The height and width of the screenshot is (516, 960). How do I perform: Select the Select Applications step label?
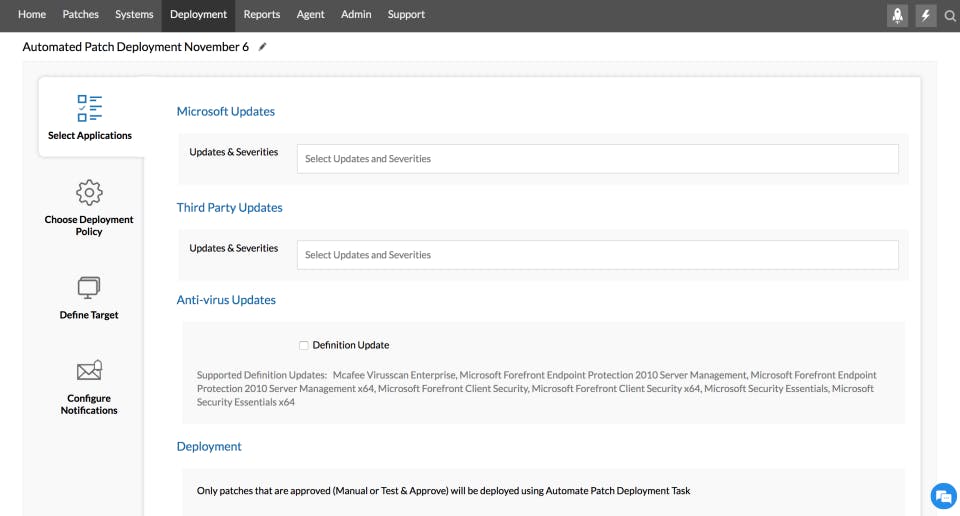click(90, 135)
